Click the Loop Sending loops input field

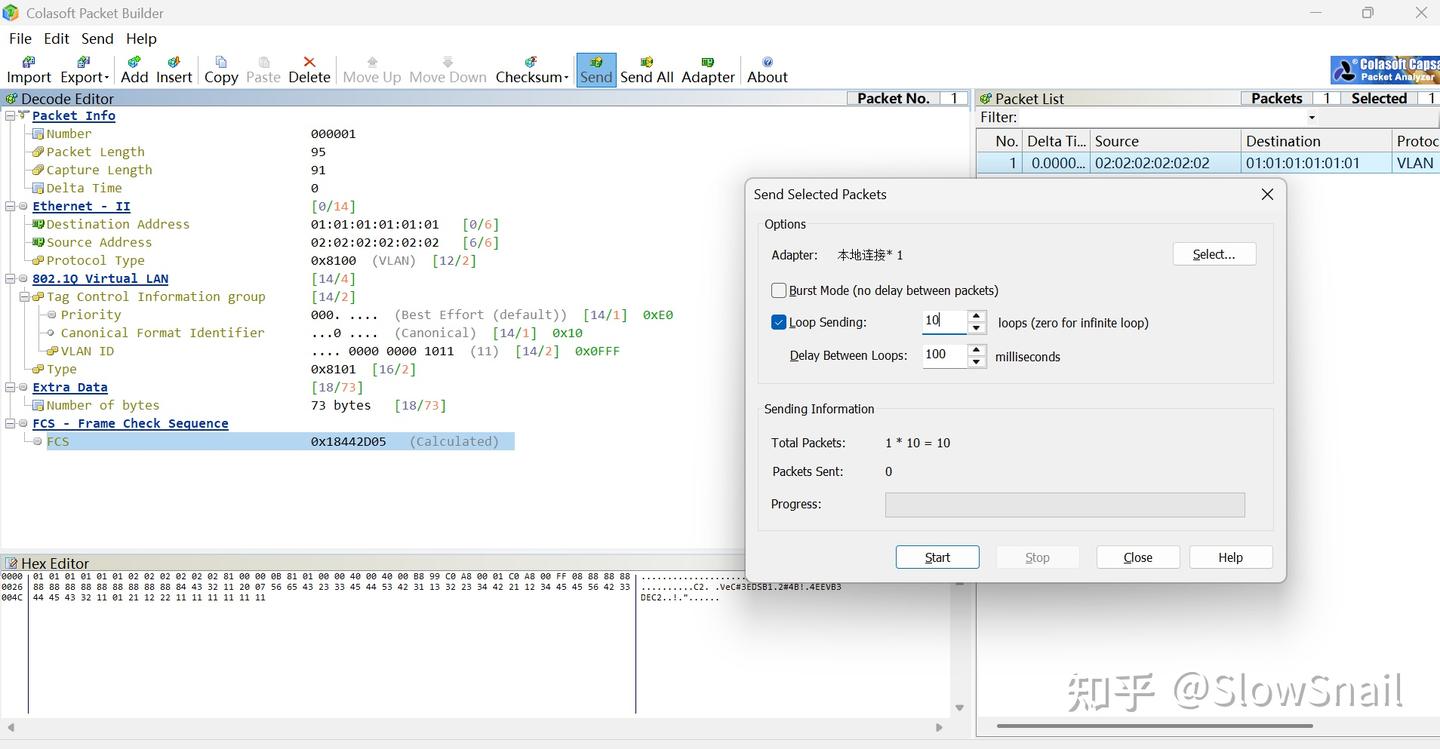[x=945, y=322]
